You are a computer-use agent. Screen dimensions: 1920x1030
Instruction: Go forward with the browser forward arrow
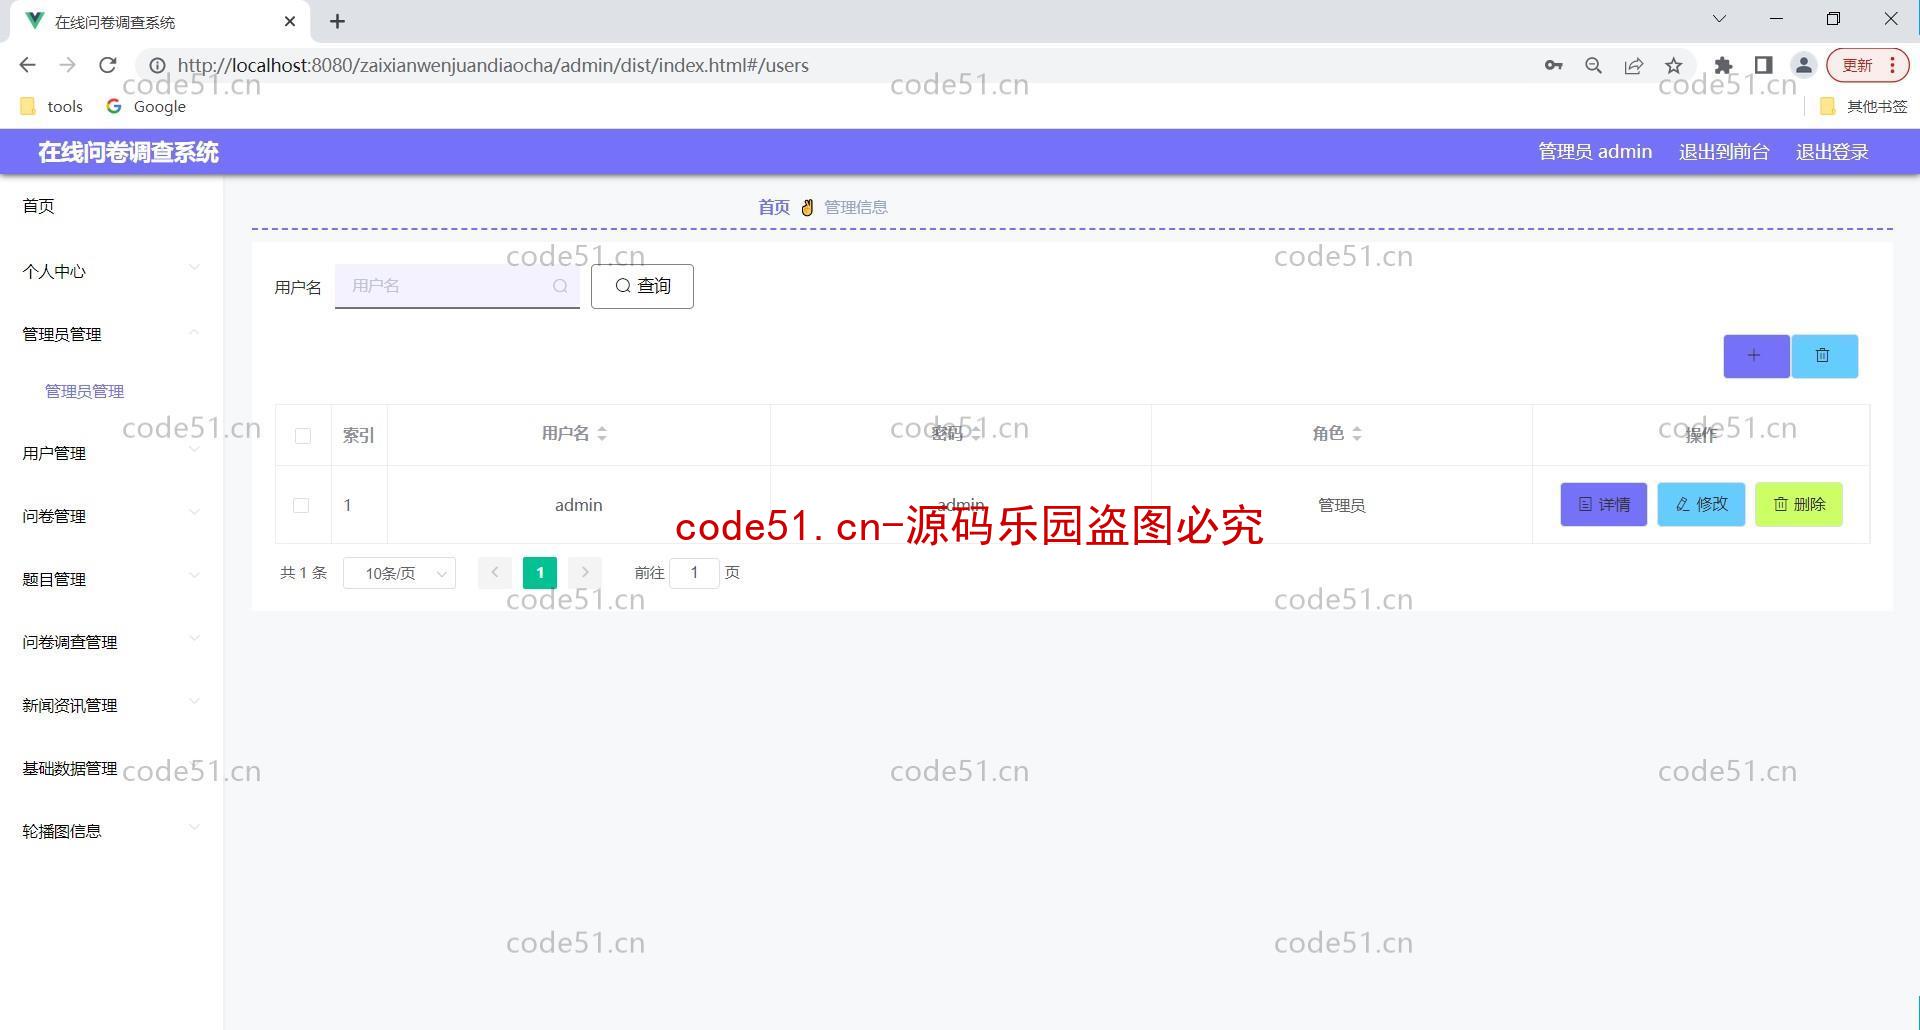click(x=67, y=65)
